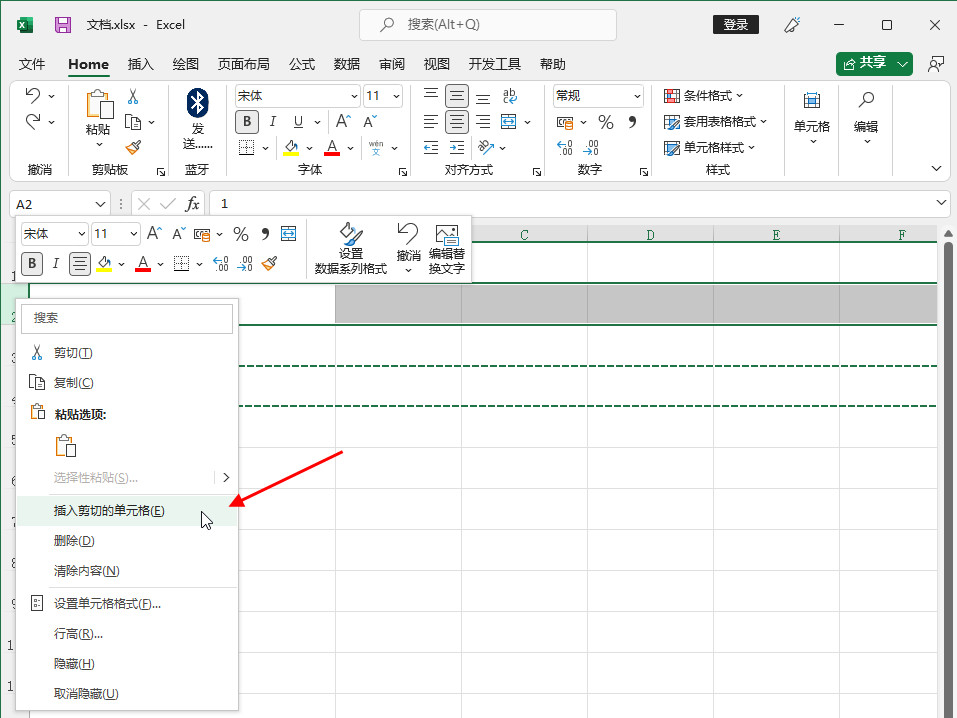Expand the 粘贴 dropdown arrow

99,145
